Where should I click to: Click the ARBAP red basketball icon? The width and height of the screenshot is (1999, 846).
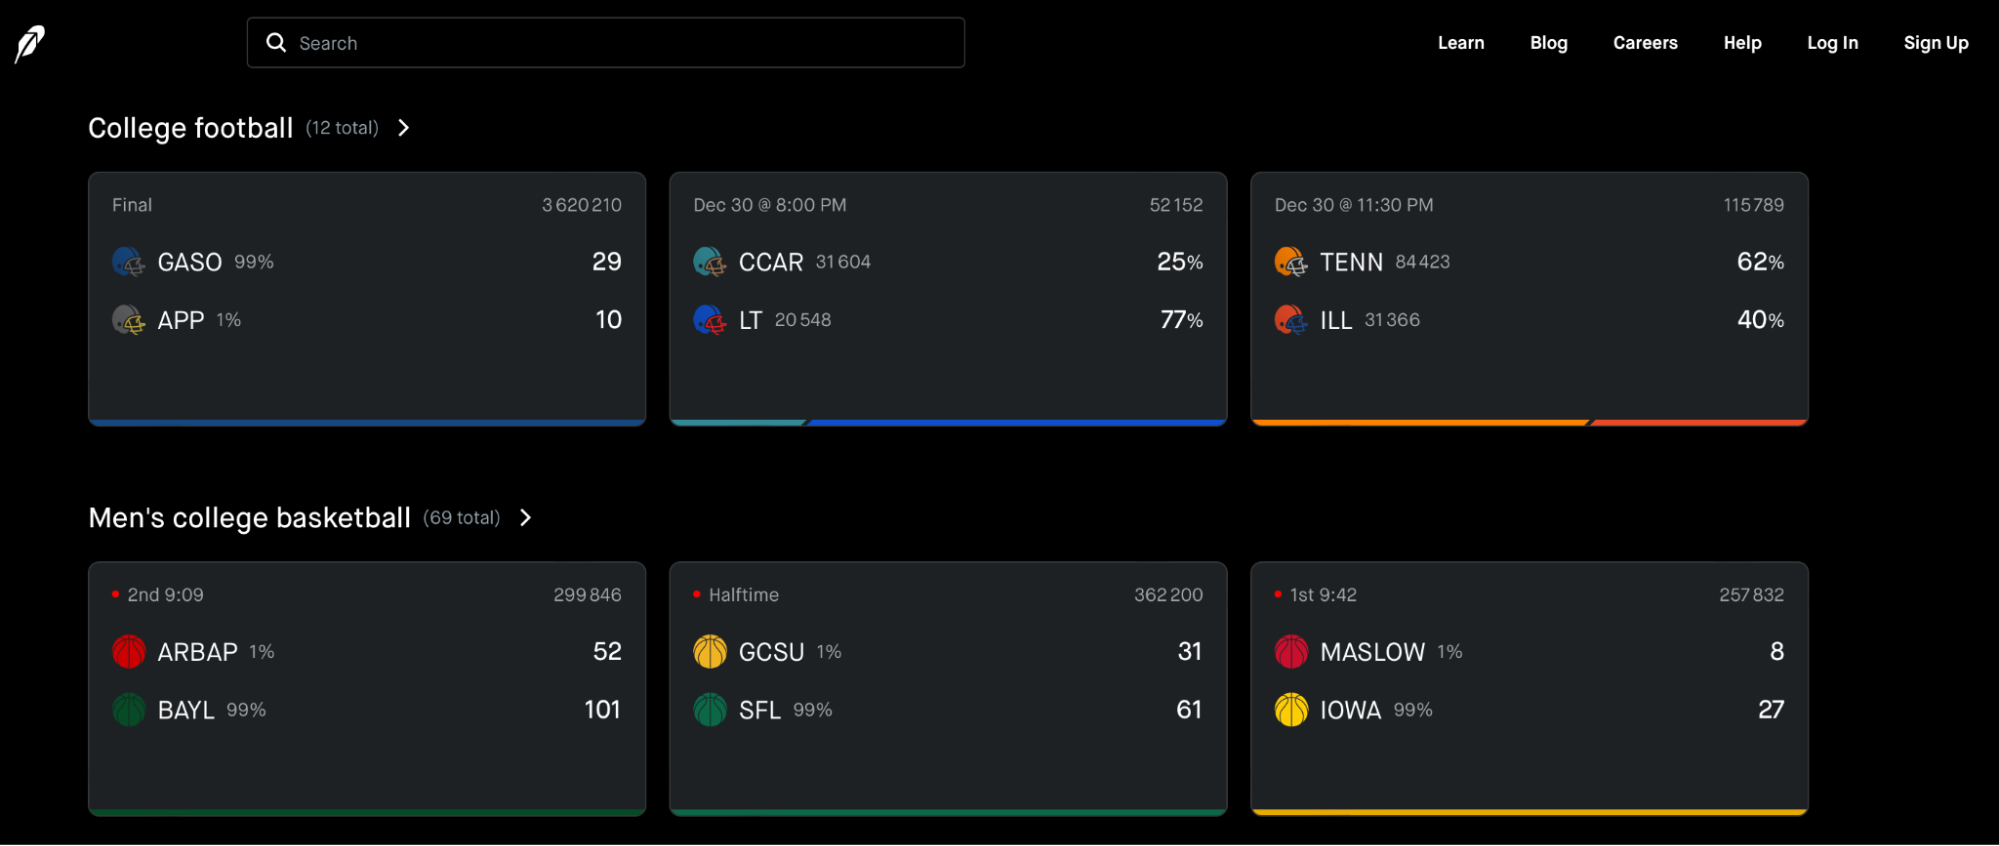click(x=129, y=652)
